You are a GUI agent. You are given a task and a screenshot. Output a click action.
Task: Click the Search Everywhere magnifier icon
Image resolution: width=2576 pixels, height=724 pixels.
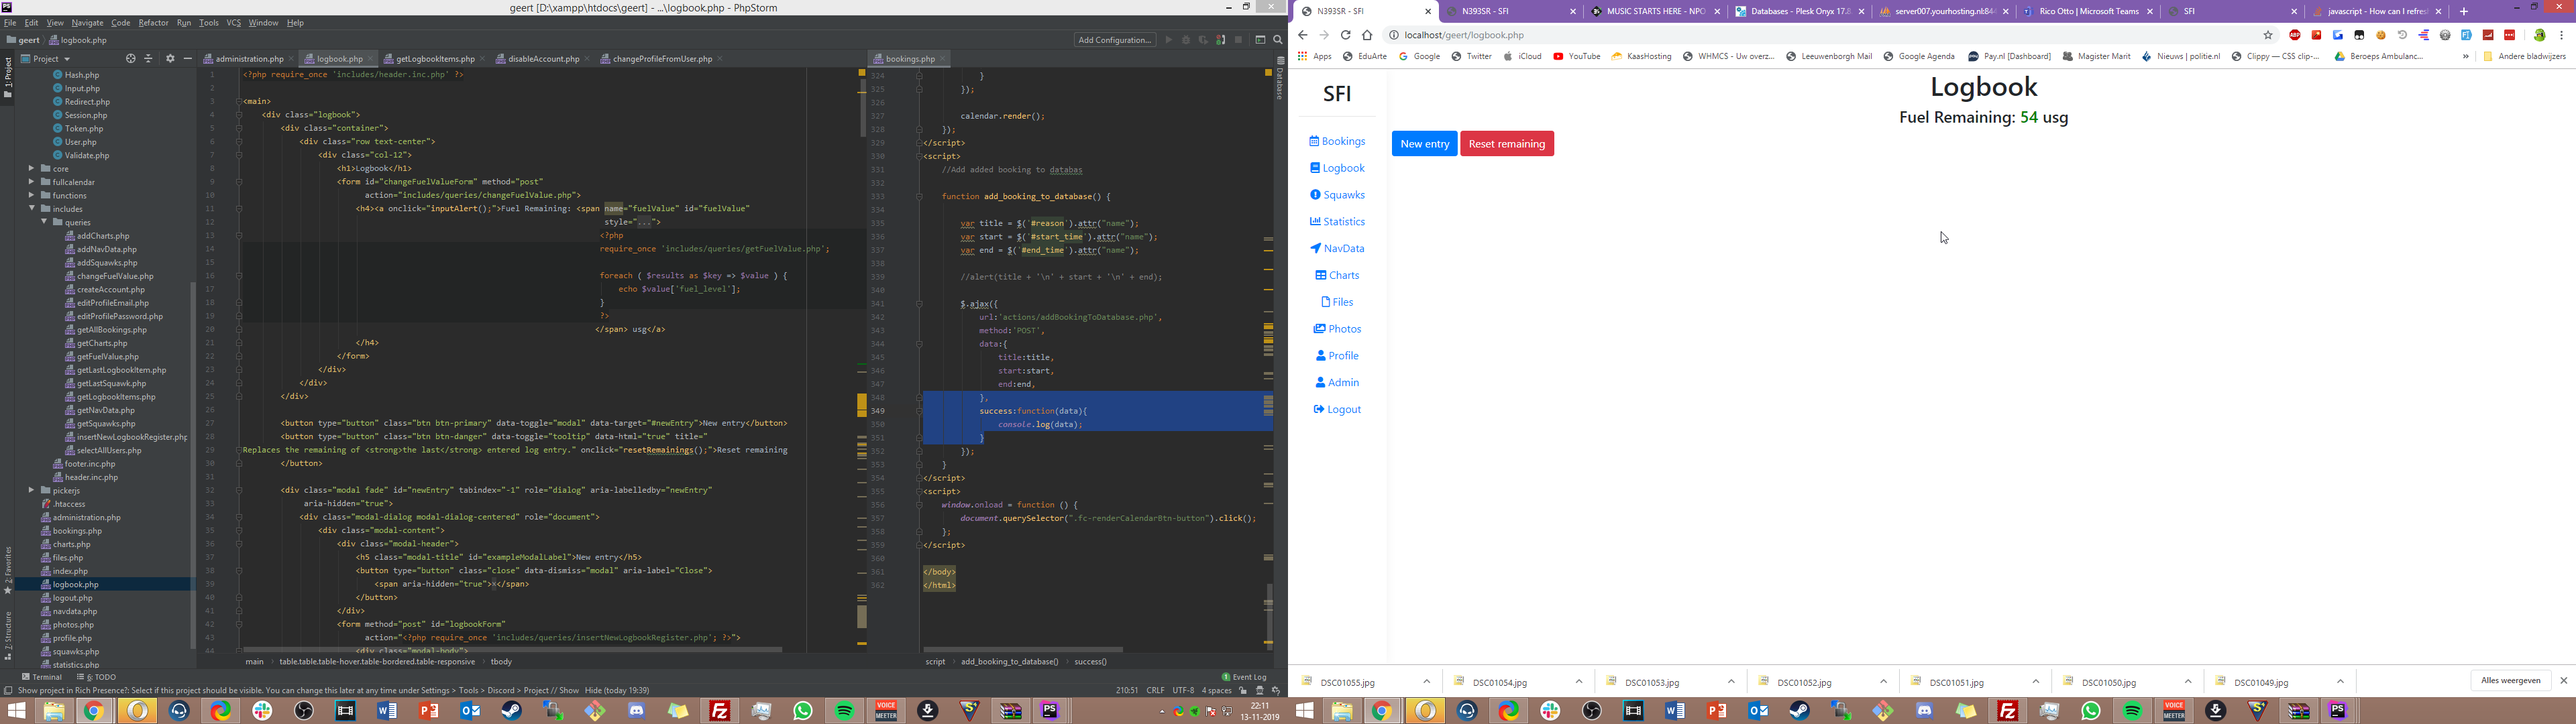coord(1277,40)
